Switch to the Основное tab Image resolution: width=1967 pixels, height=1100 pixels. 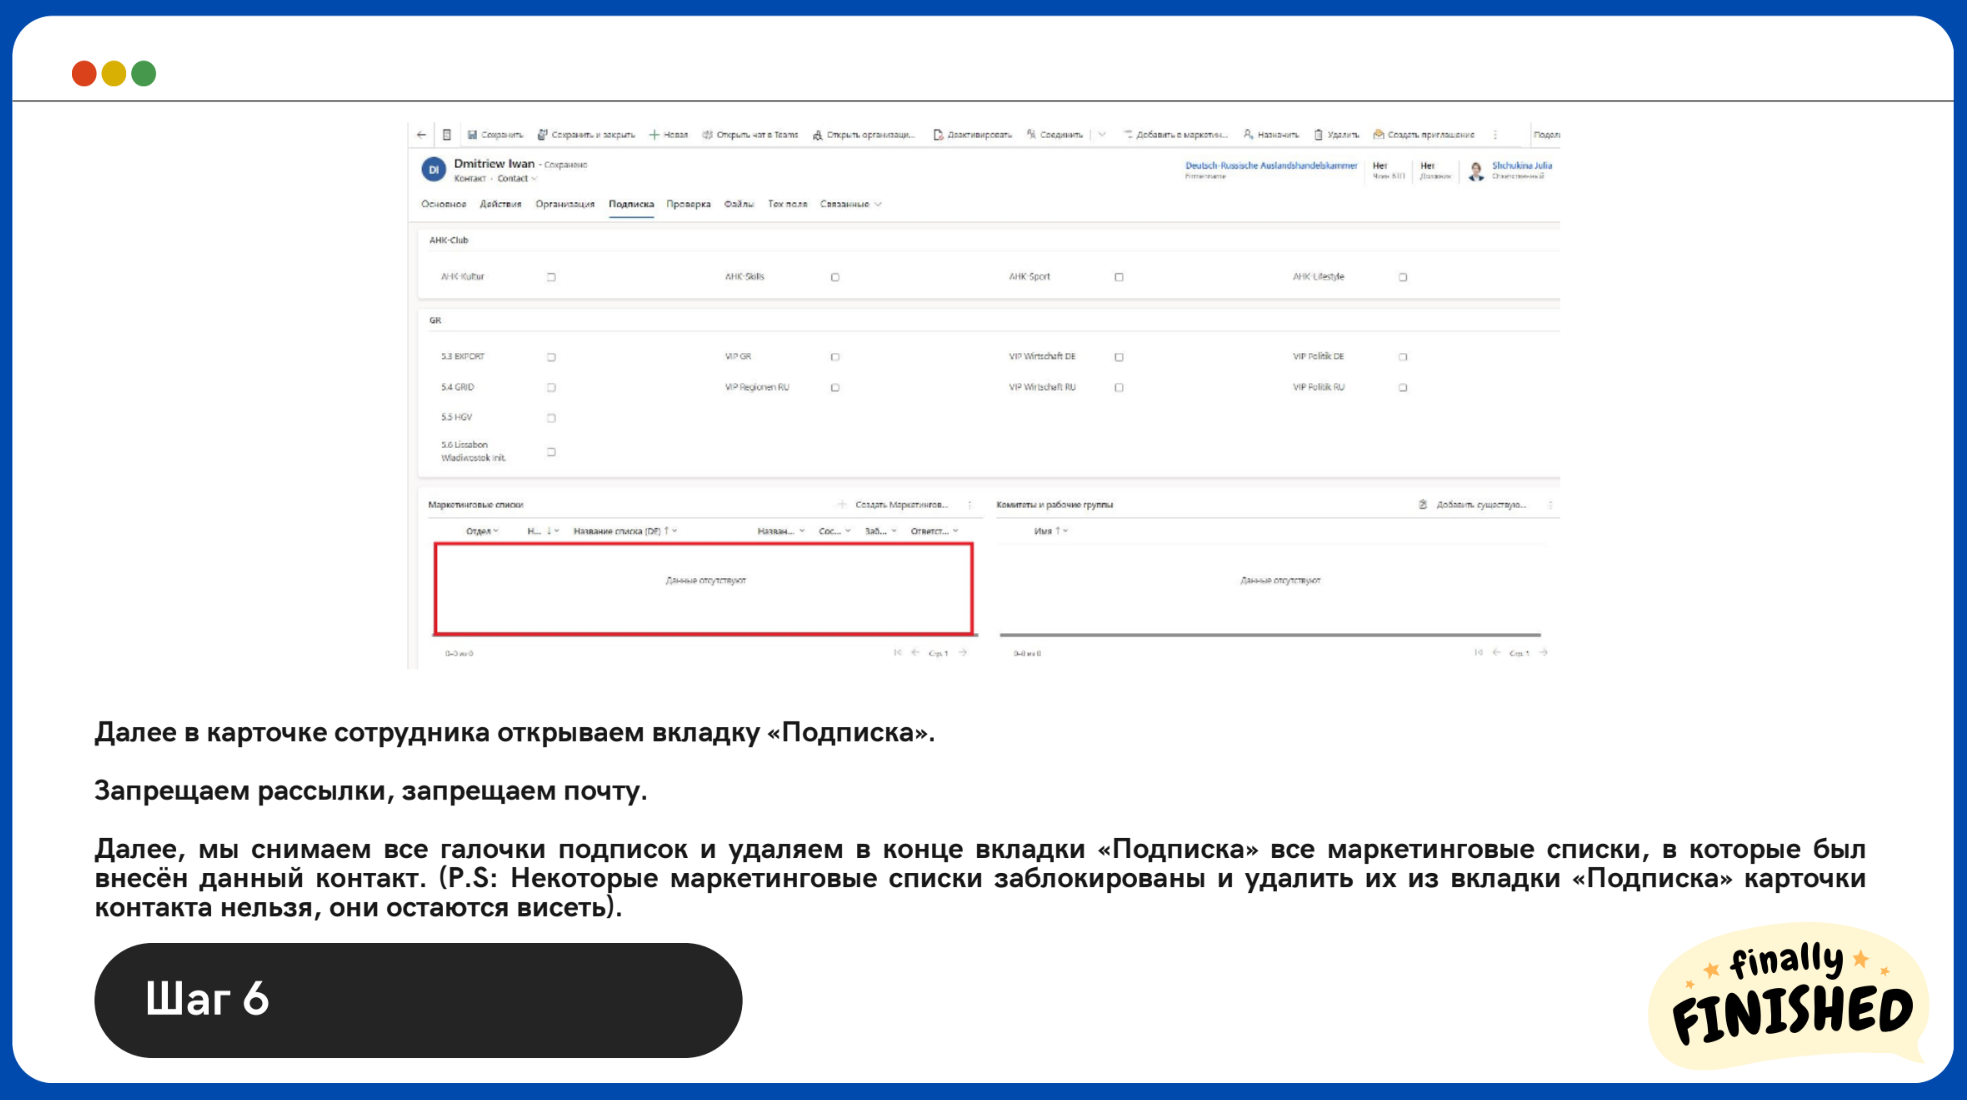tap(443, 204)
